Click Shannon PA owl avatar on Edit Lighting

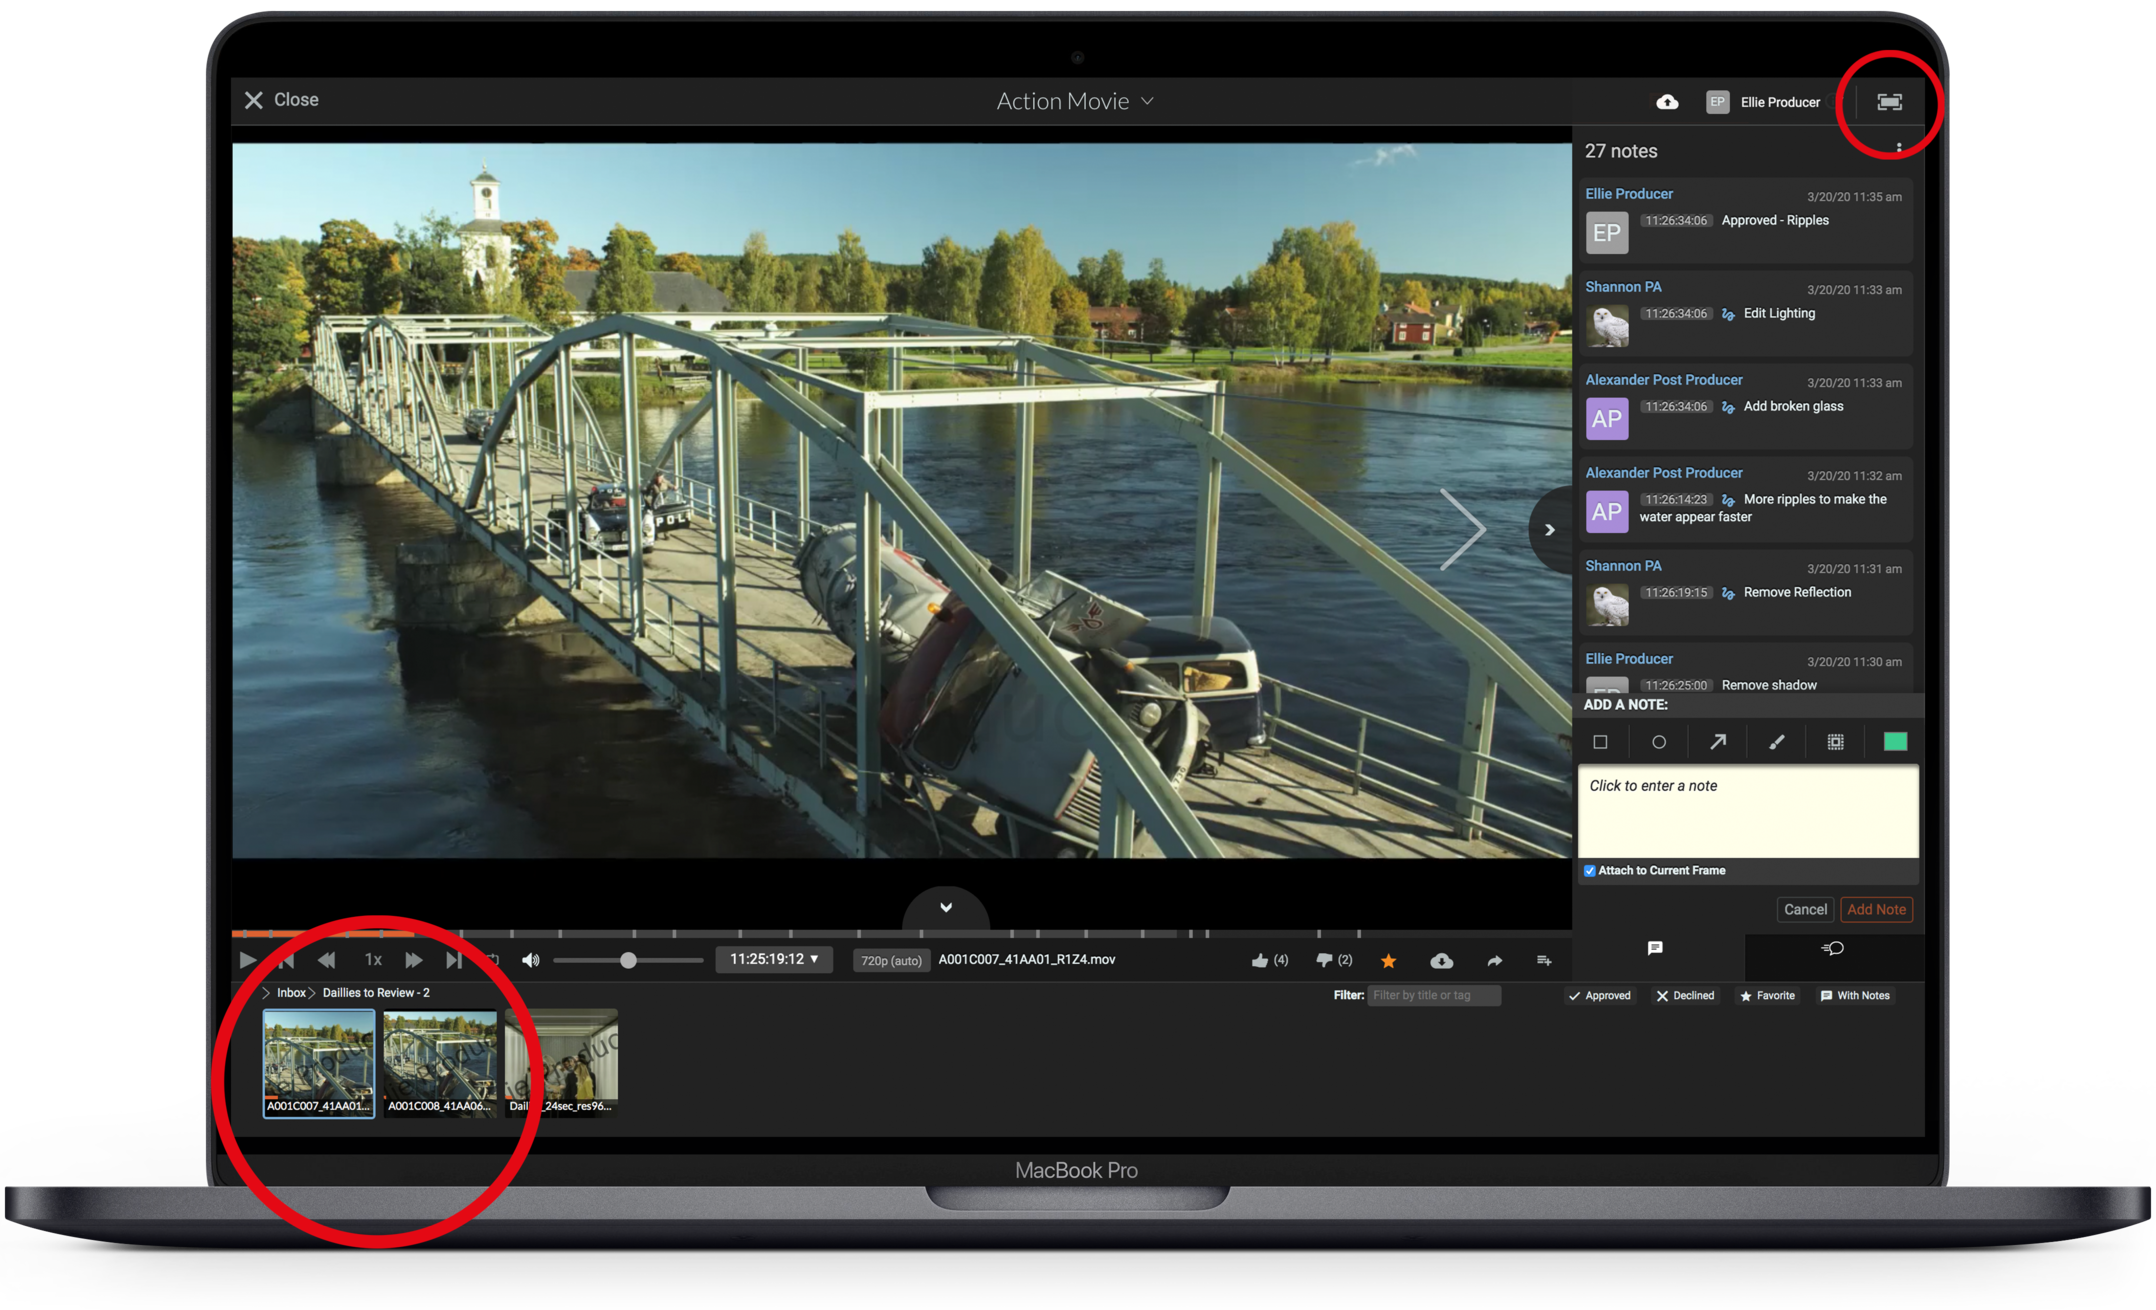point(1607,326)
